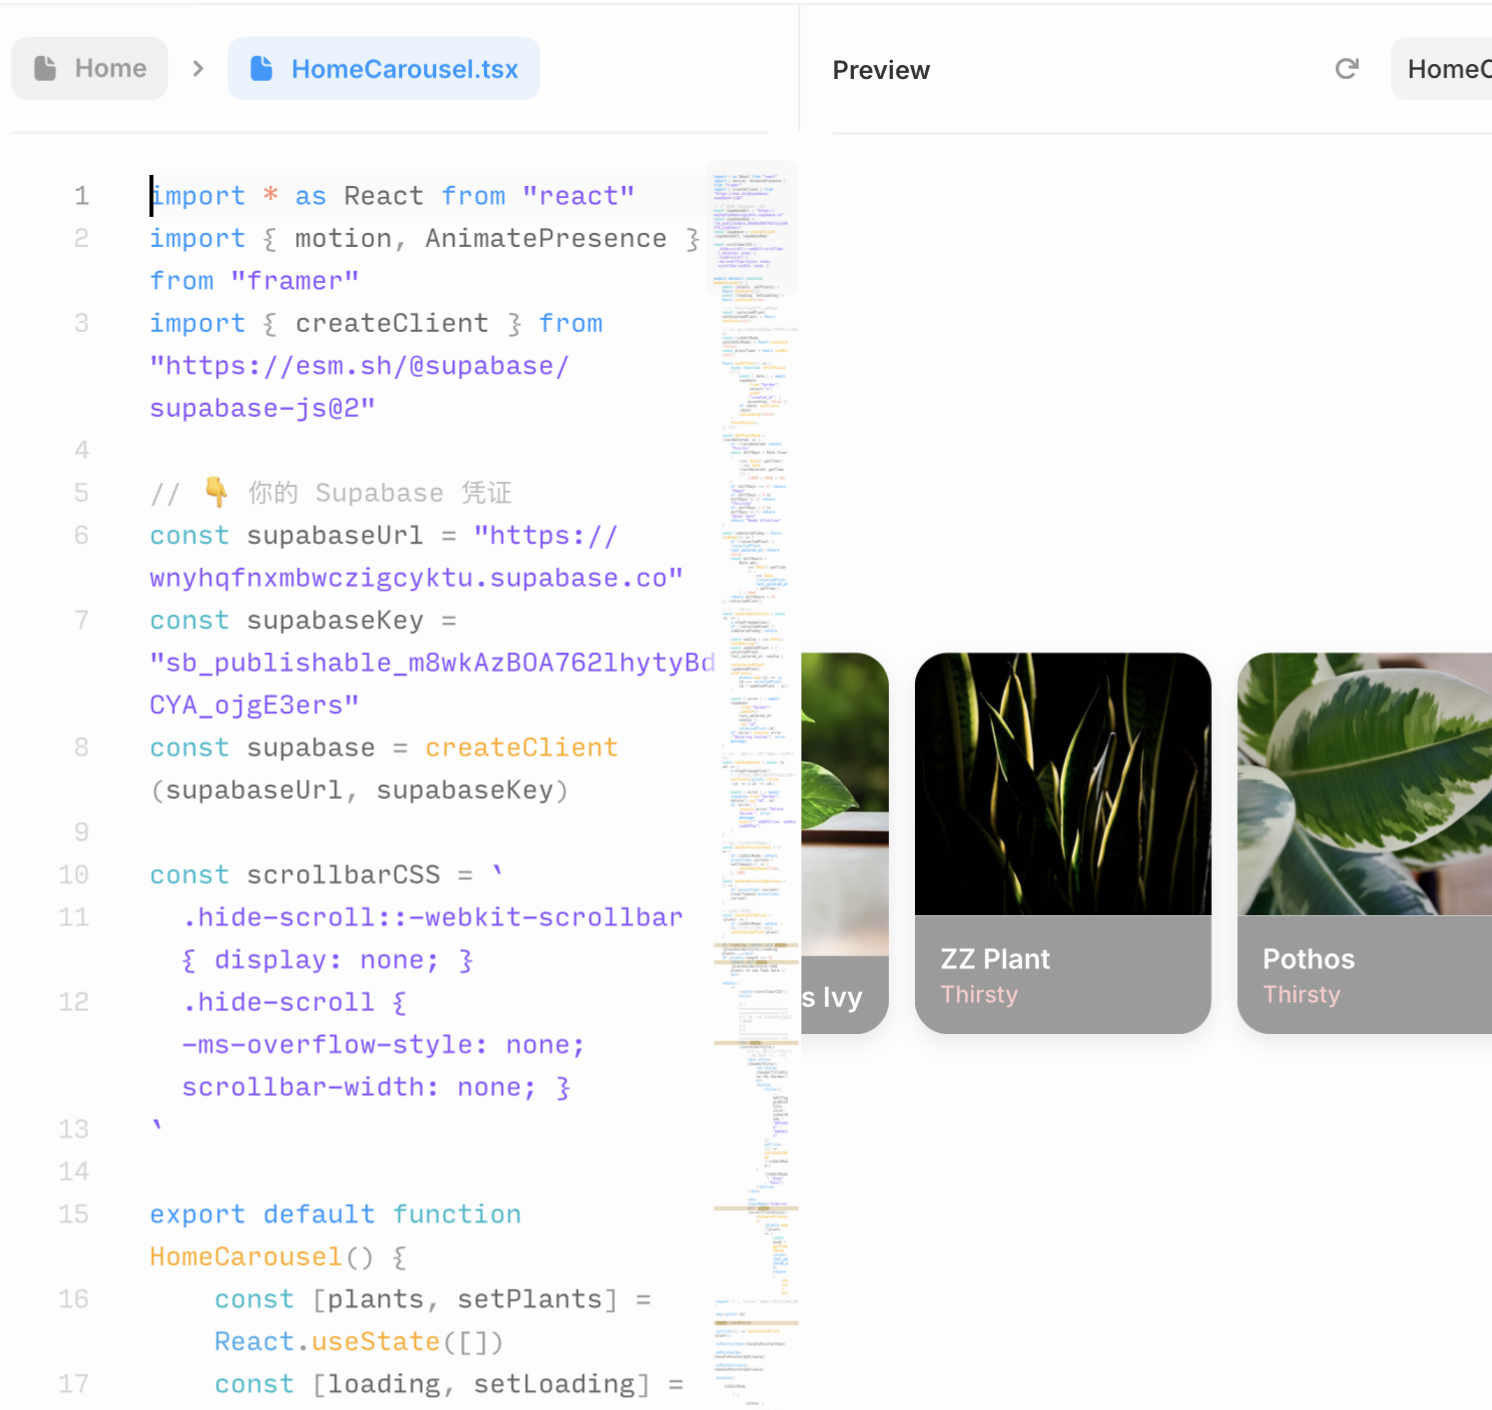The image size is (1492, 1410).
Task: Place cursor on line 1 import React
Action: pos(392,196)
